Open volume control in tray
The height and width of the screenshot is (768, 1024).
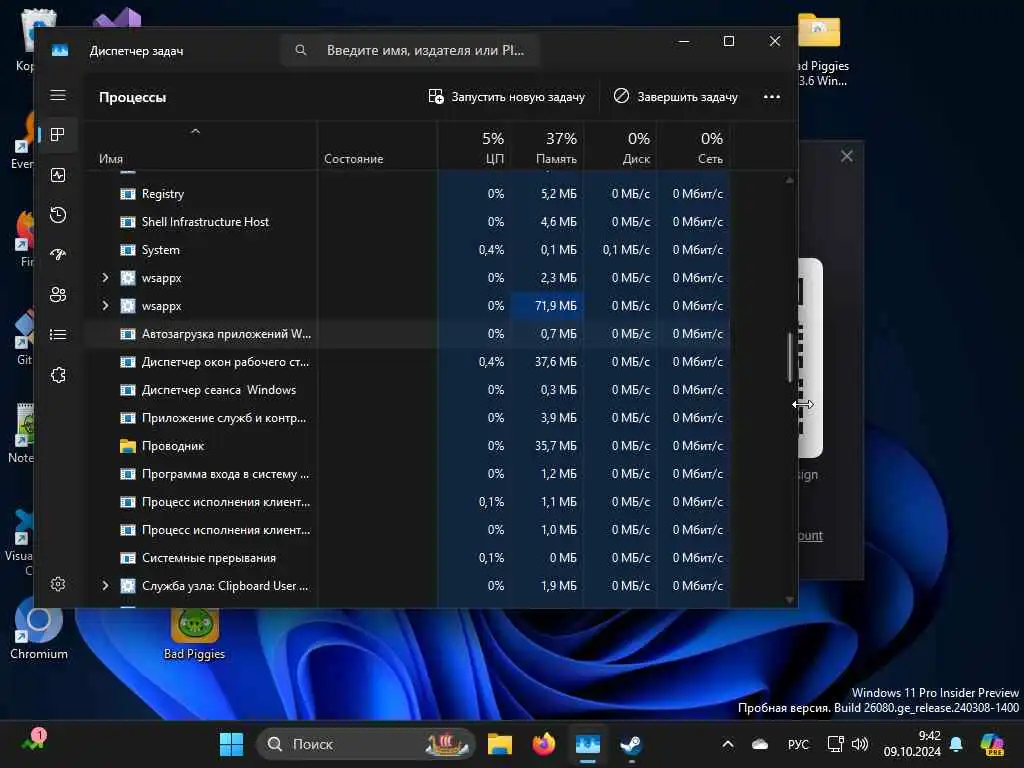(860, 744)
